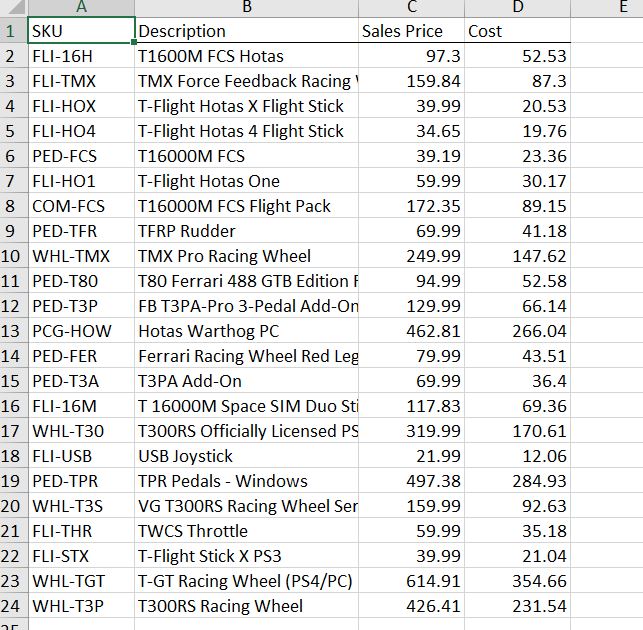Select sales price 497.38
The height and width of the screenshot is (630, 643).
pyautogui.click(x=411, y=481)
